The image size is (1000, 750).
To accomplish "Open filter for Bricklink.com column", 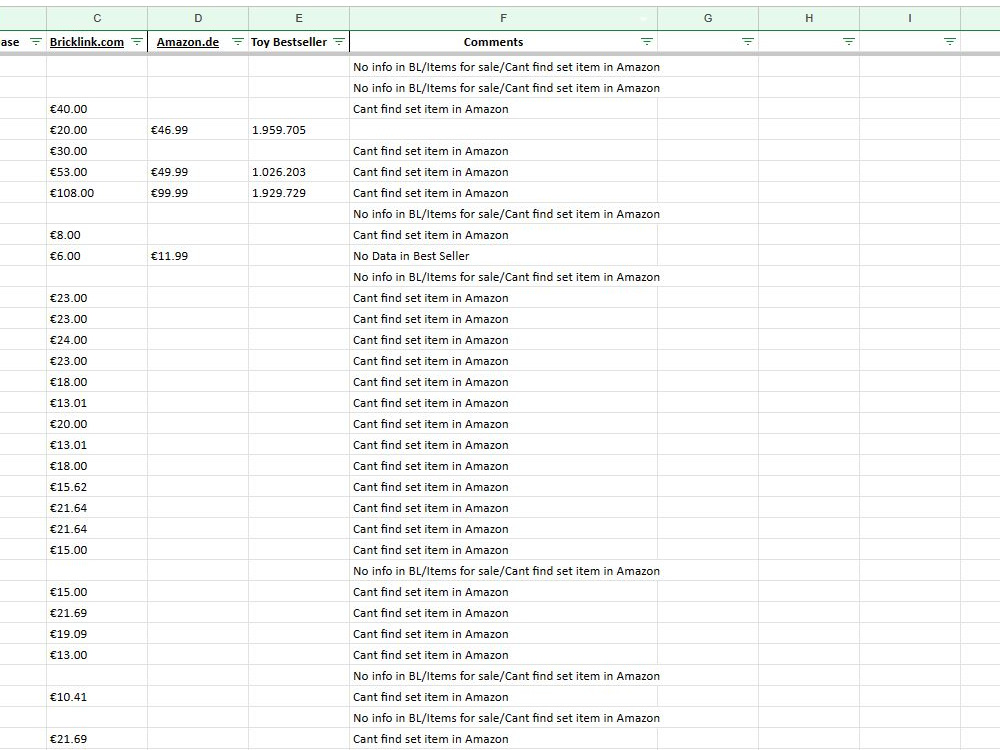I will pyautogui.click(x=136, y=42).
